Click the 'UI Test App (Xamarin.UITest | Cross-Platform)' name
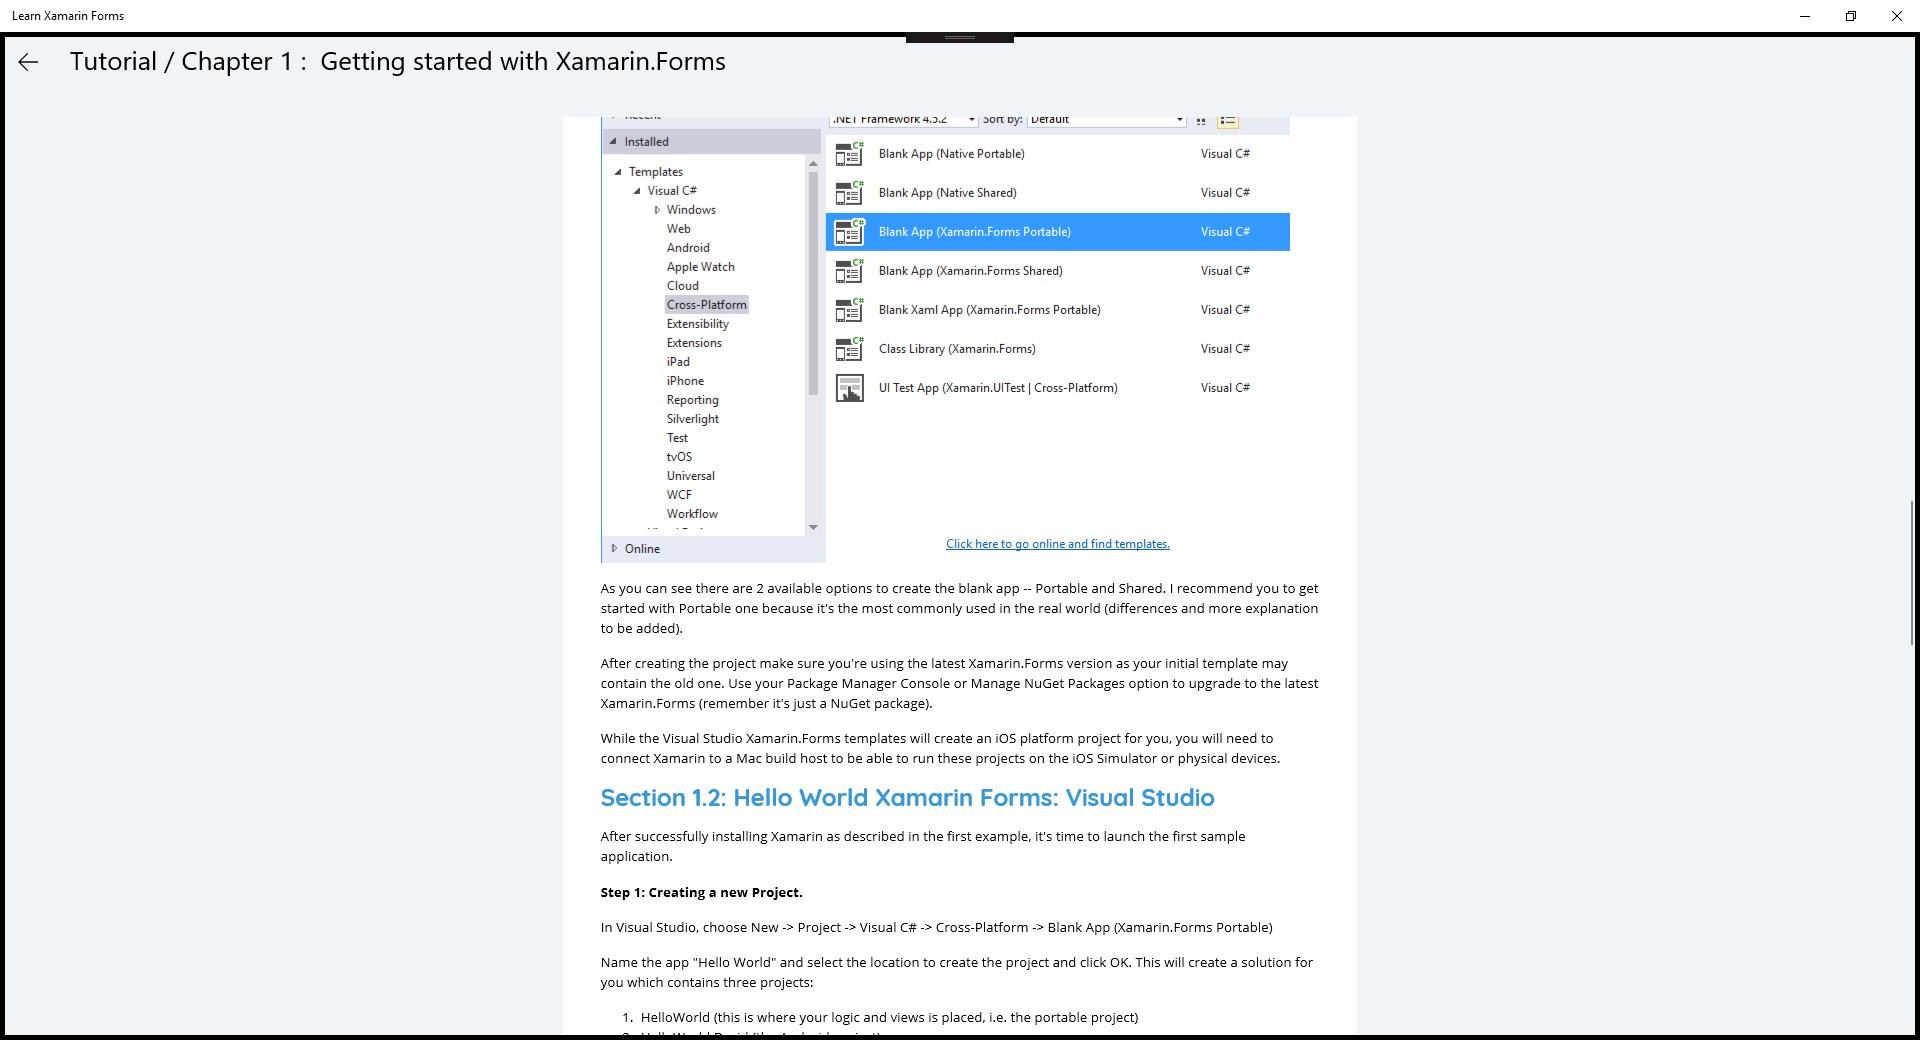Image resolution: width=1920 pixels, height=1040 pixels. coord(998,388)
